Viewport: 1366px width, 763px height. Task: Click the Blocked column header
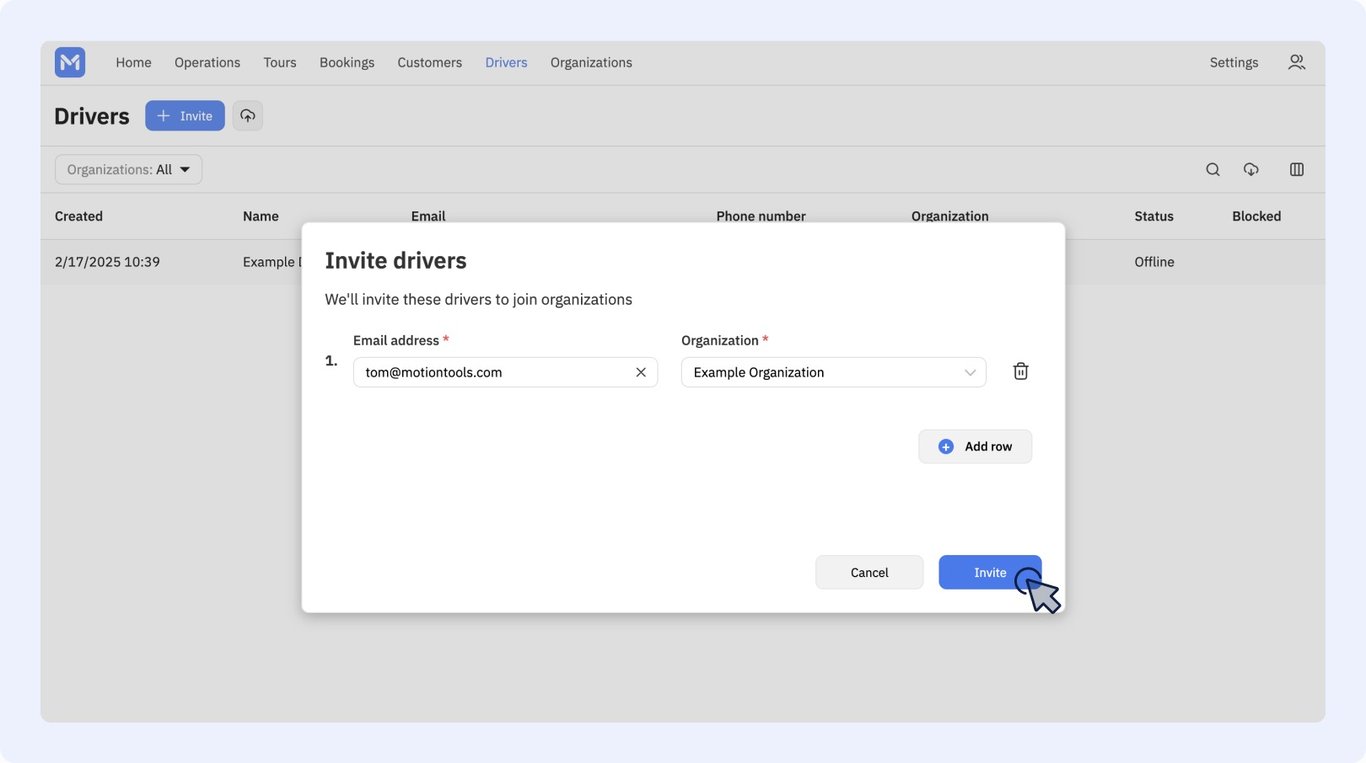(x=1256, y=216)
